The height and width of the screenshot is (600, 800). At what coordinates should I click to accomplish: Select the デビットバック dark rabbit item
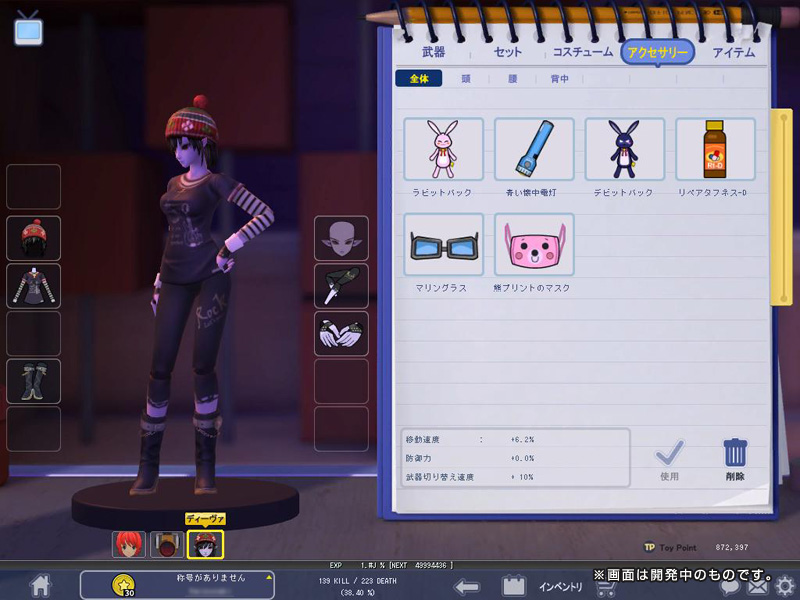pos(624,149)
